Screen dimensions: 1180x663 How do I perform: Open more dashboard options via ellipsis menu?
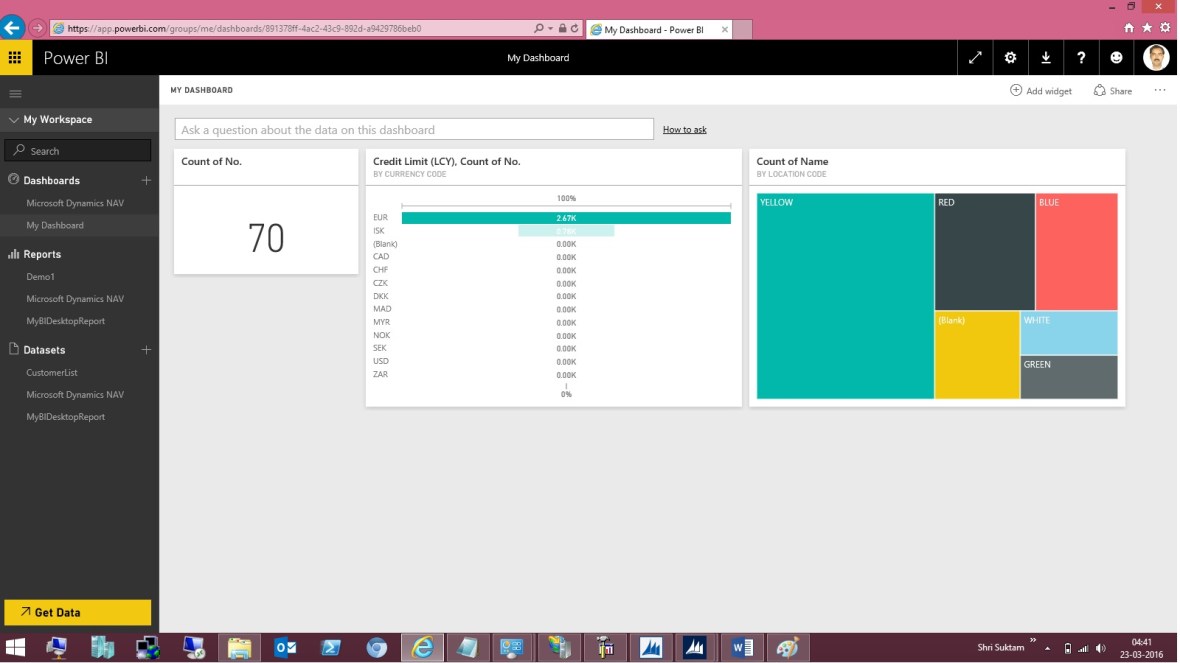[x=1160, y=90]
